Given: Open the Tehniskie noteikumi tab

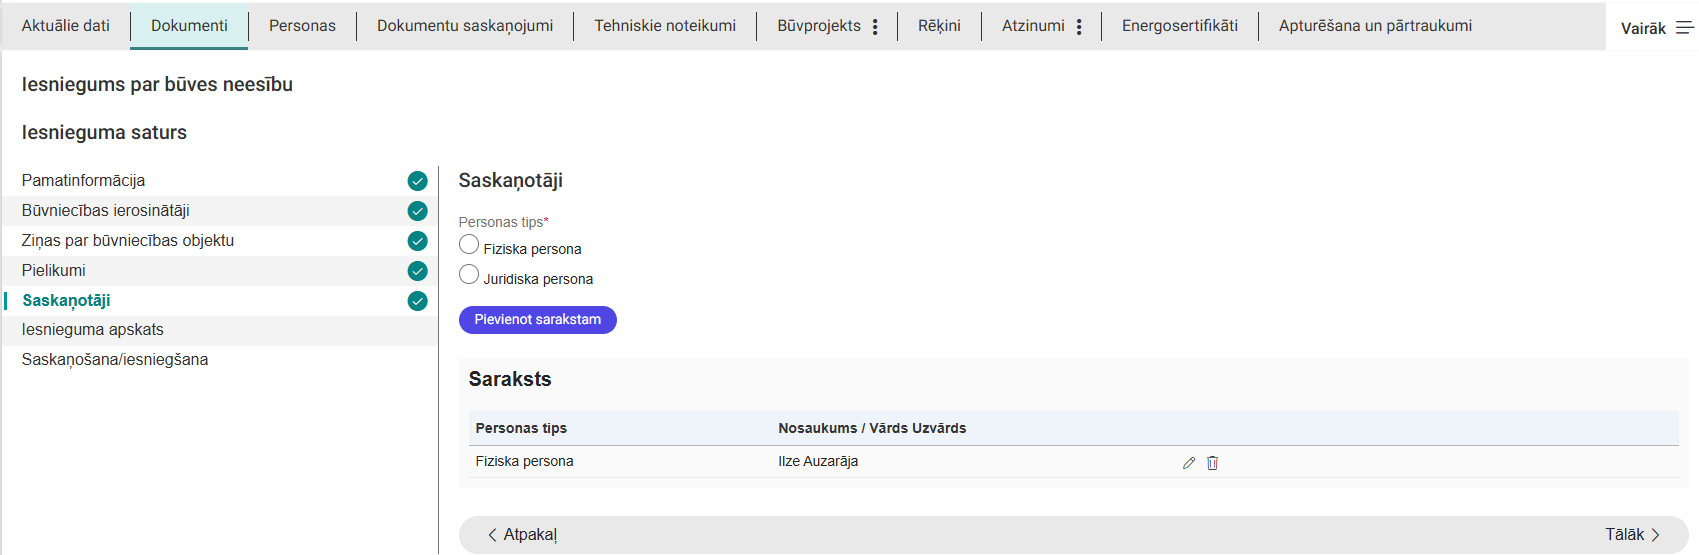Looking at the screenshot, I should click(664, 26).
